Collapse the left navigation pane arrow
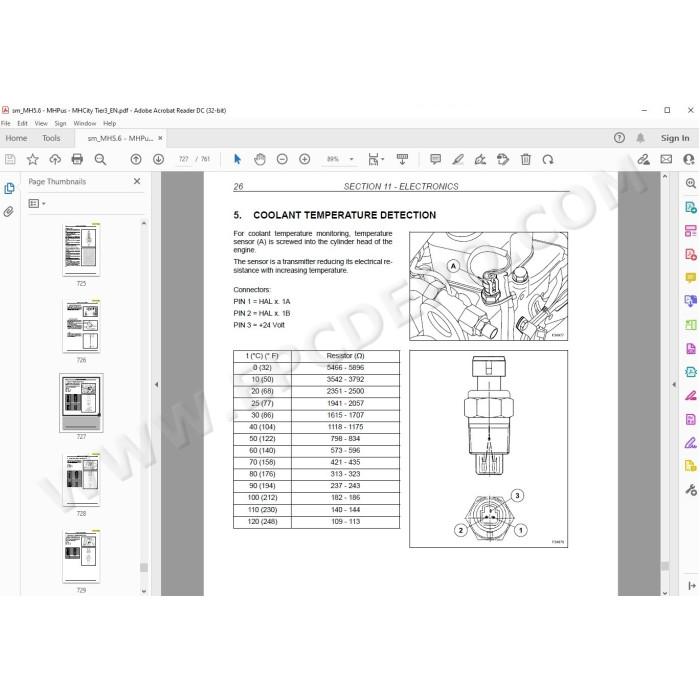700x700 pixels. tap(156, 384)
